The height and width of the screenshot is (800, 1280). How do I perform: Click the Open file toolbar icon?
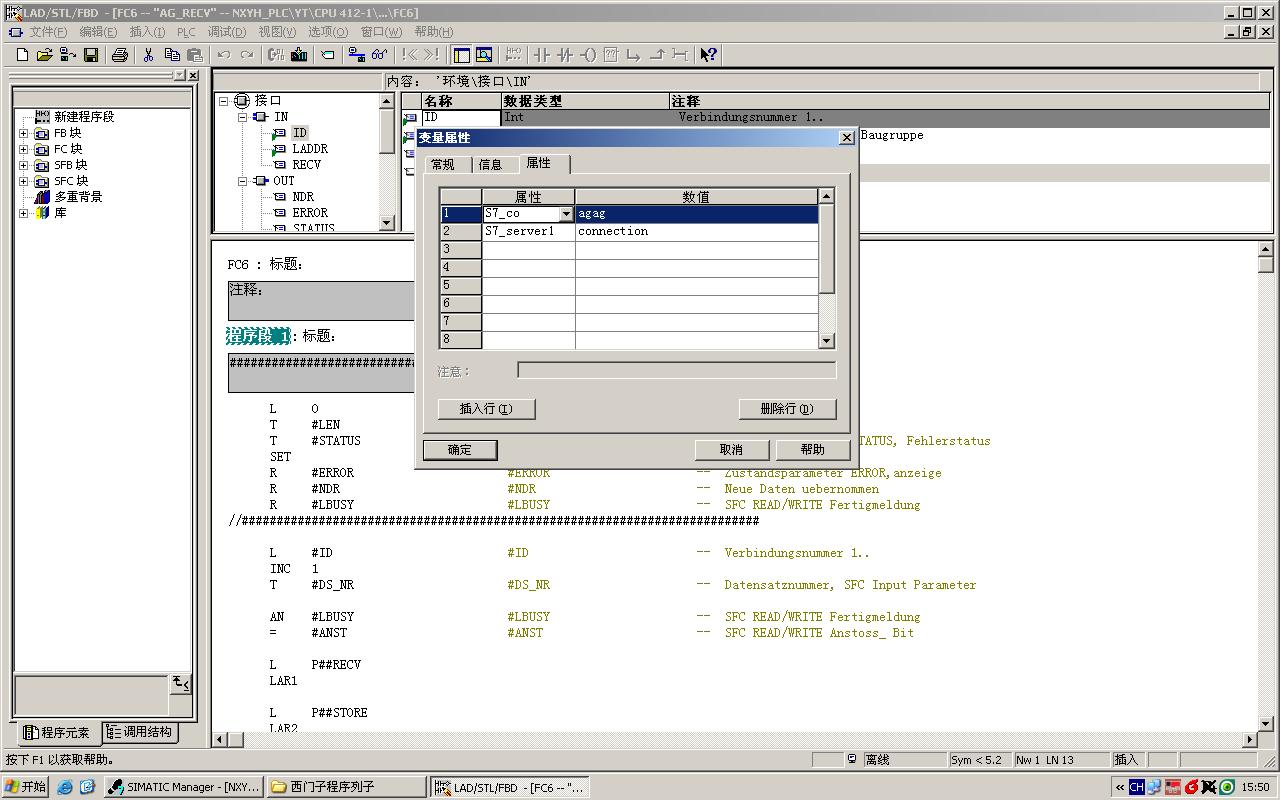[44, 55]
